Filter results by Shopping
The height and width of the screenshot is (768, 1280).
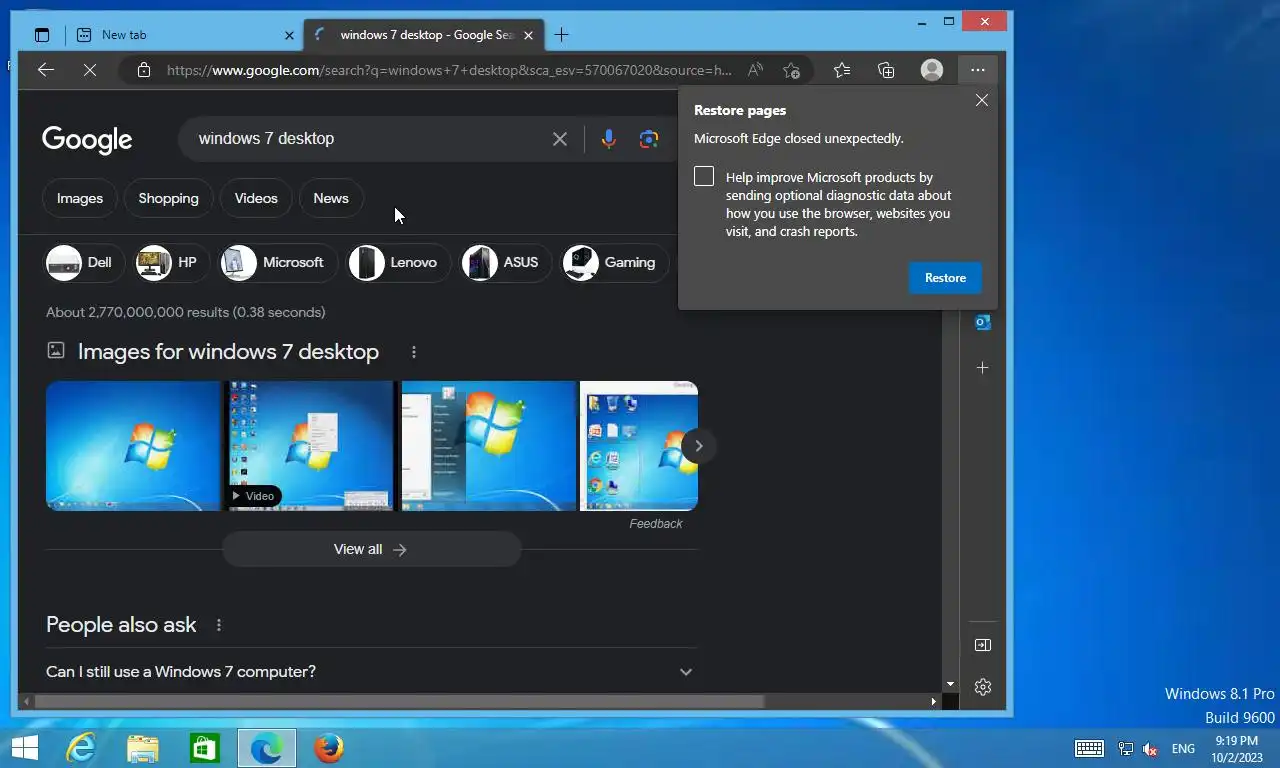168,198
